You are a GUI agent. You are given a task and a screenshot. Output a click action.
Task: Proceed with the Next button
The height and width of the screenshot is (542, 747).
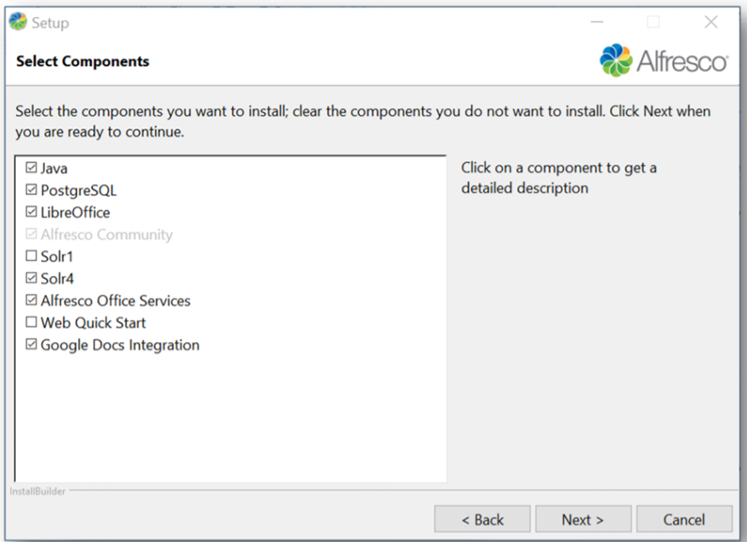point(582,519)
